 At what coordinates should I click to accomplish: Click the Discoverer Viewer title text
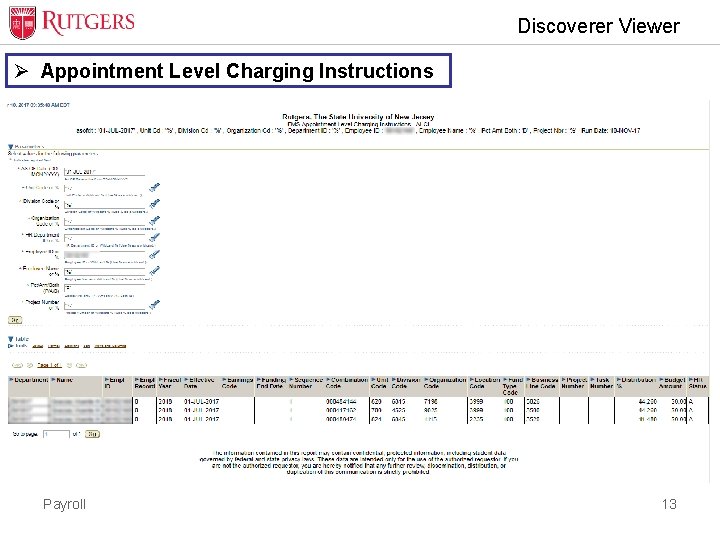tap(599, 26)
